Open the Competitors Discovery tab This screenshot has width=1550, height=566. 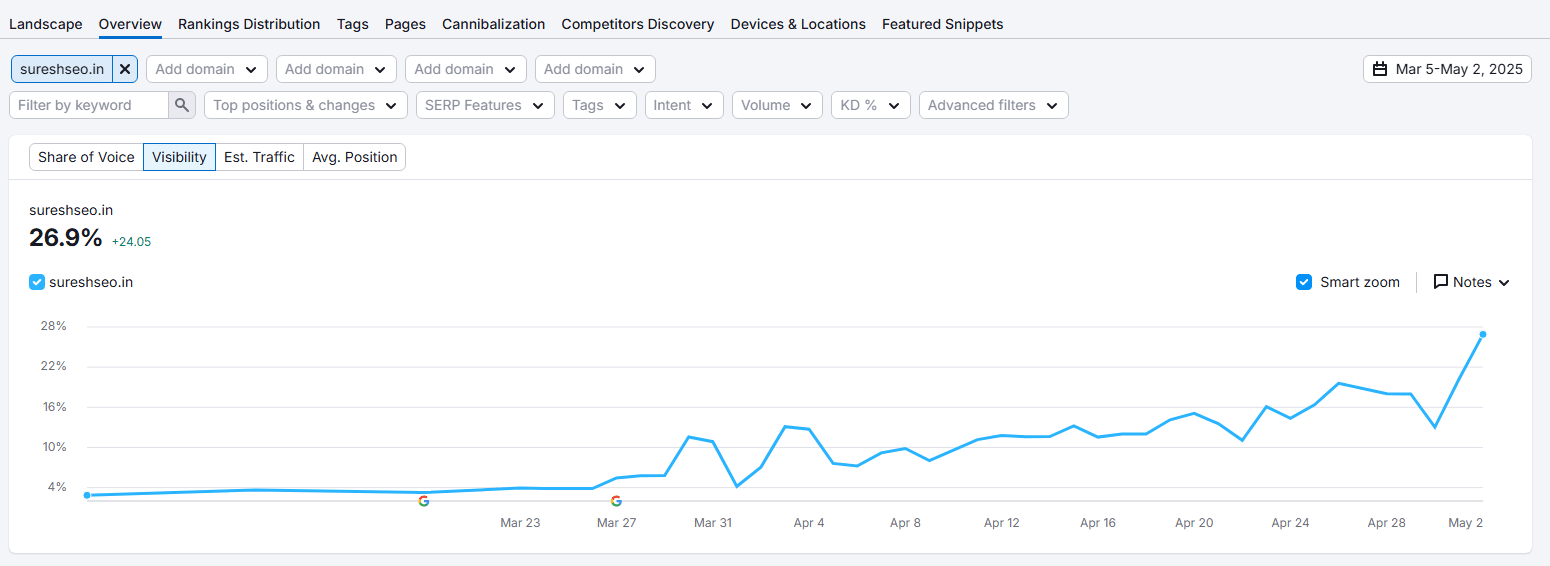[x=637, y=24]
